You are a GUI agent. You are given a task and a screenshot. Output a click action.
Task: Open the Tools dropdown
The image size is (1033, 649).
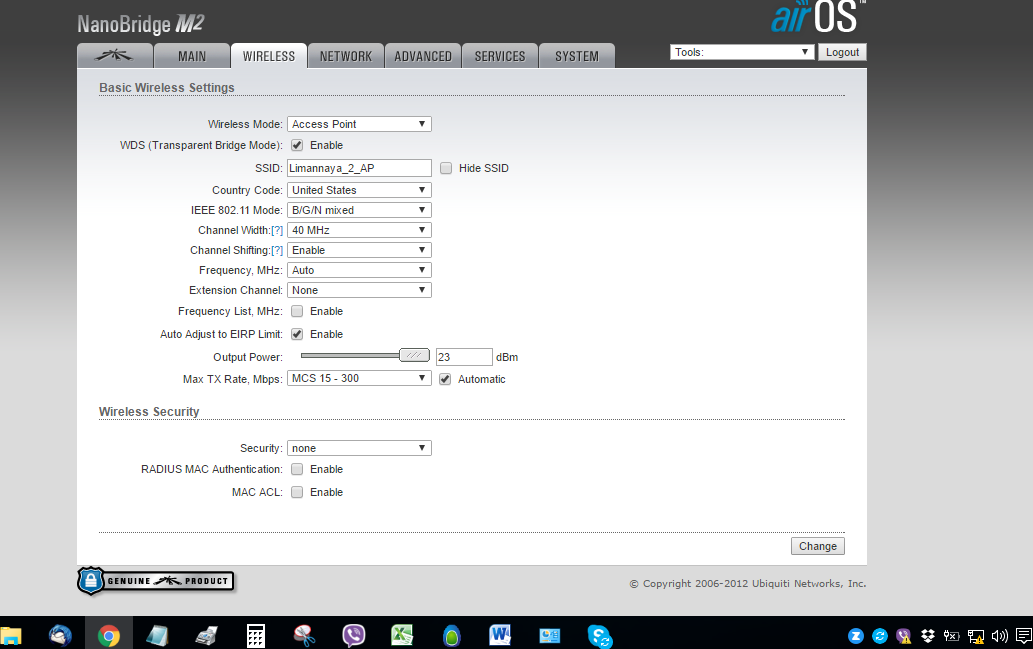click(742, 52)
